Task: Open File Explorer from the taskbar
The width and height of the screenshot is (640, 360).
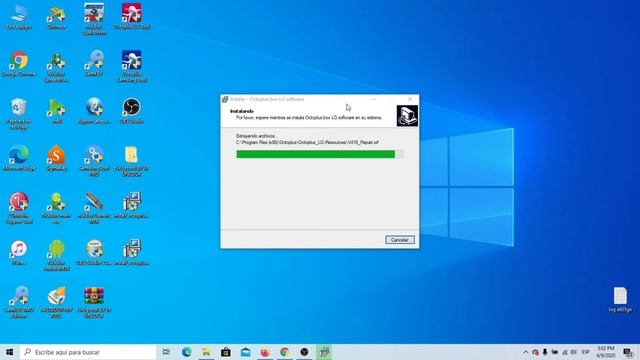Action: tap(206, 352)
